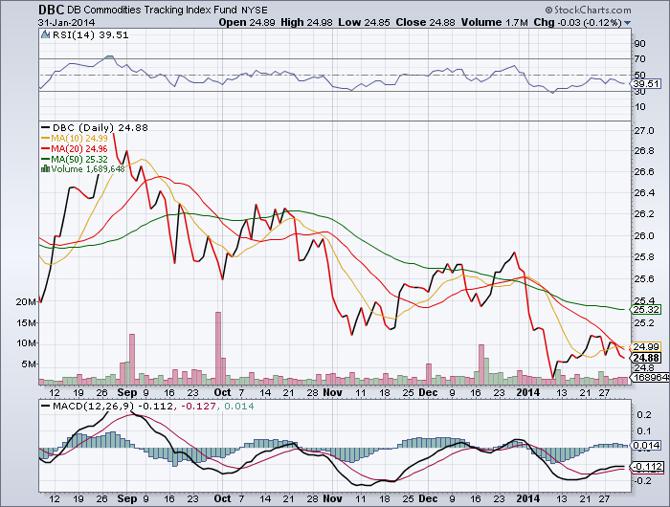Click the 20M volume axis label

26,302
